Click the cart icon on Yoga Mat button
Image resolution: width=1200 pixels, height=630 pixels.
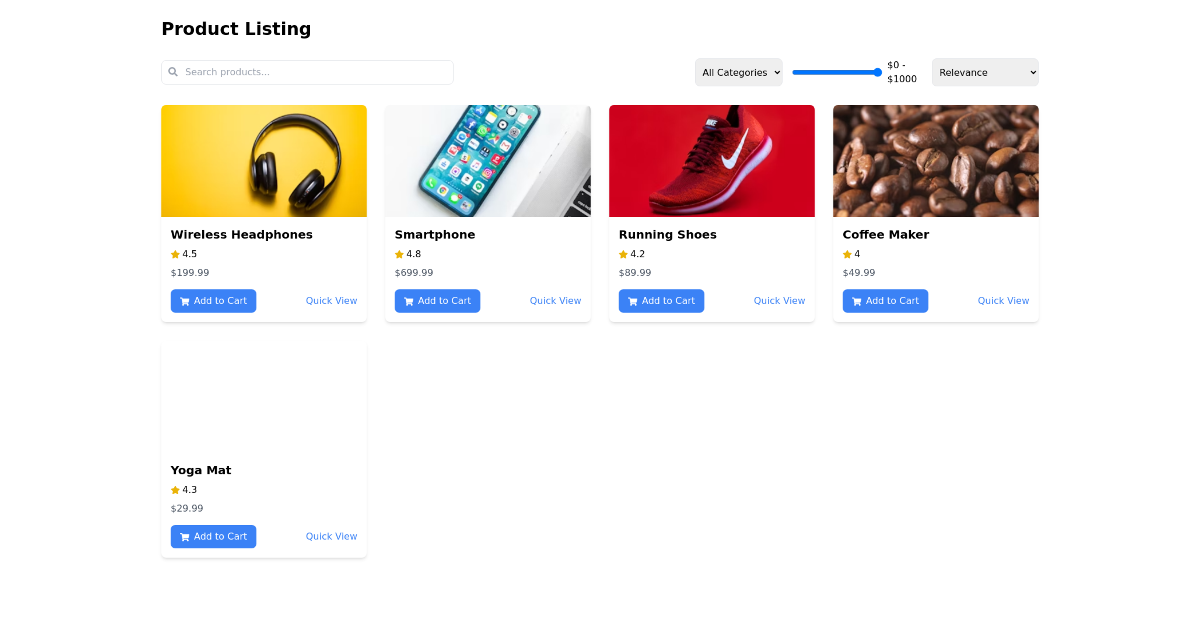(183, 536)
